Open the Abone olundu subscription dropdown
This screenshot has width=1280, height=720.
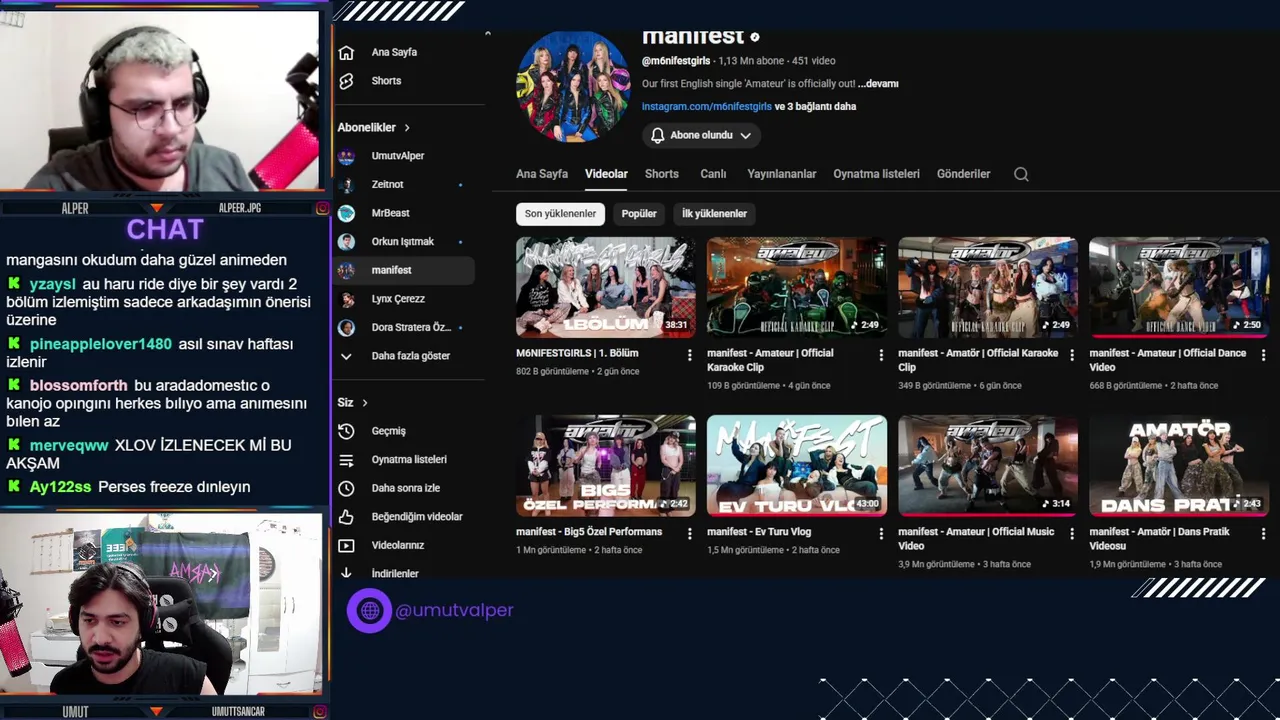tap(701, 135)
